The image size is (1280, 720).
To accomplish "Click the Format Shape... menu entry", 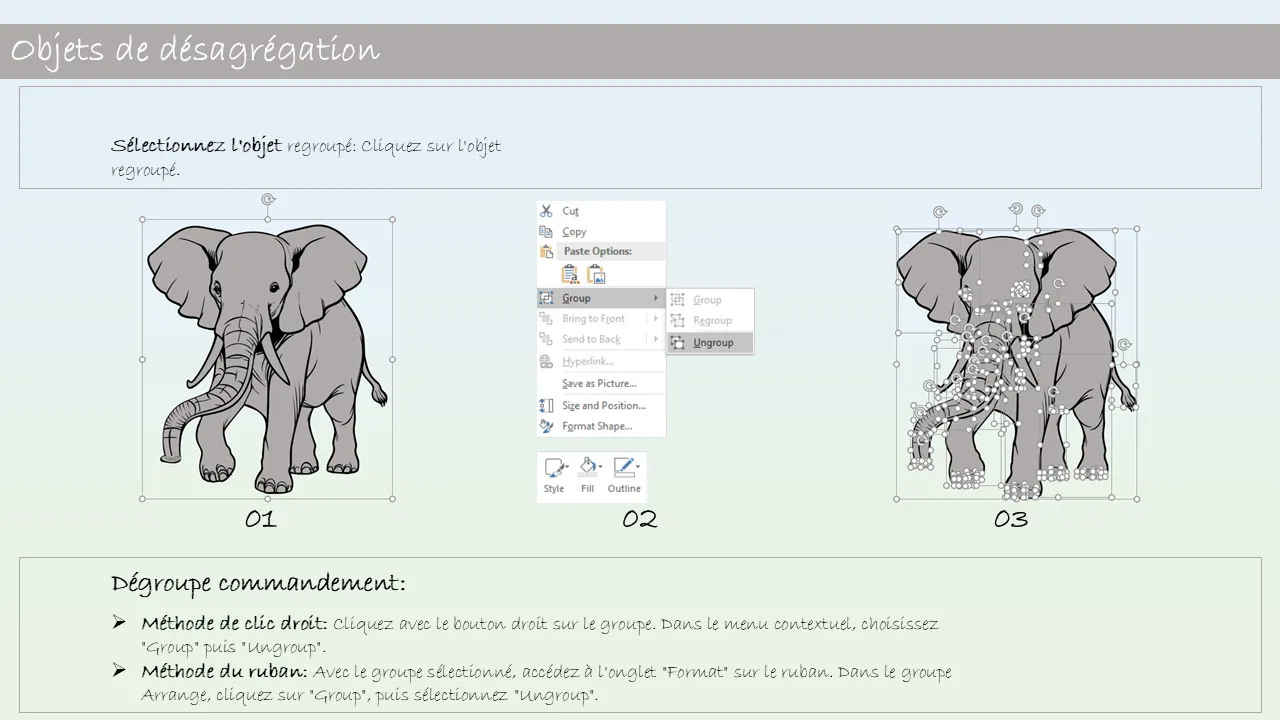I will (x=596, y=426).
